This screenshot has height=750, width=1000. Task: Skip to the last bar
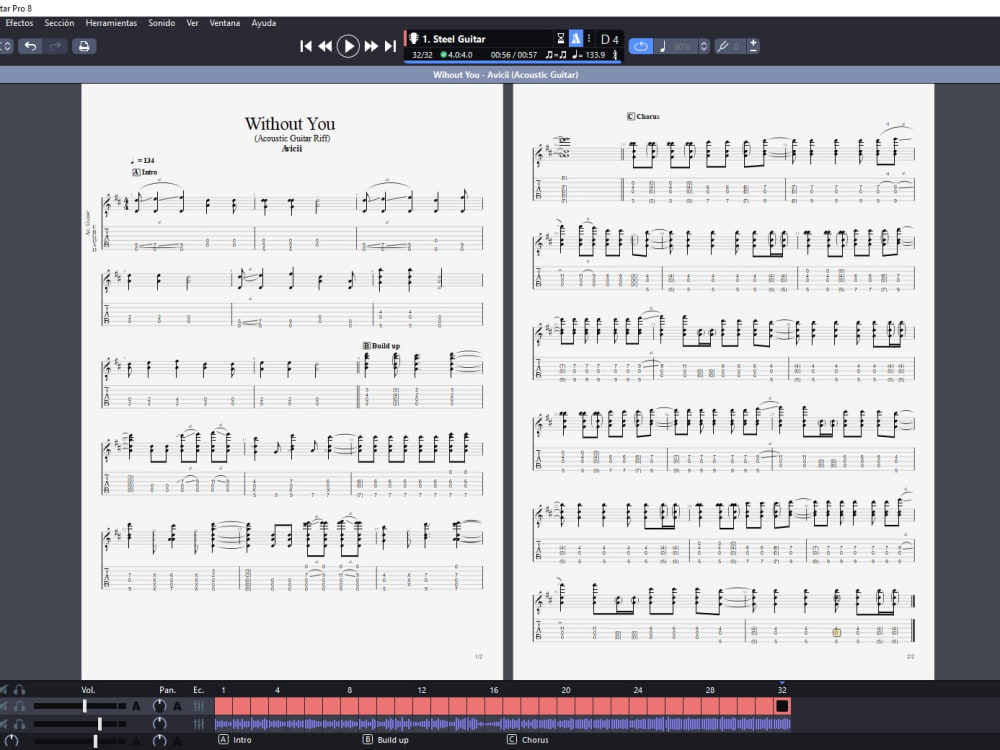391,46
